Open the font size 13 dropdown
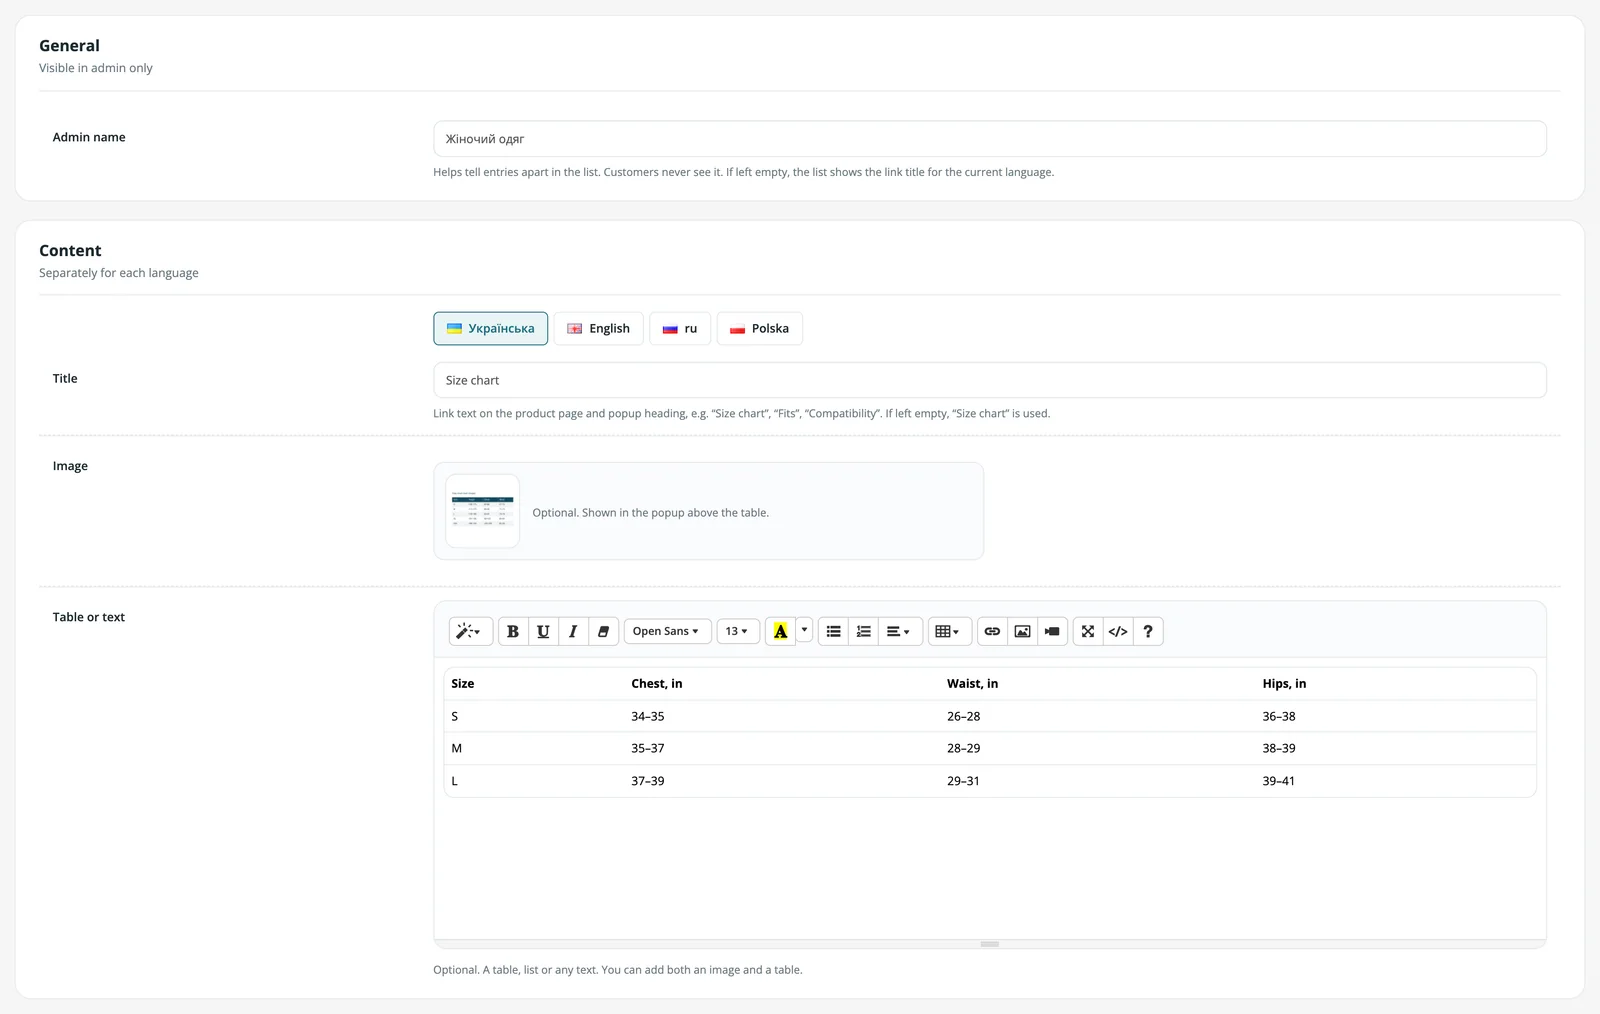Image resolution: width=1600 pixels, height=1014 pixels. pos(738,631)
